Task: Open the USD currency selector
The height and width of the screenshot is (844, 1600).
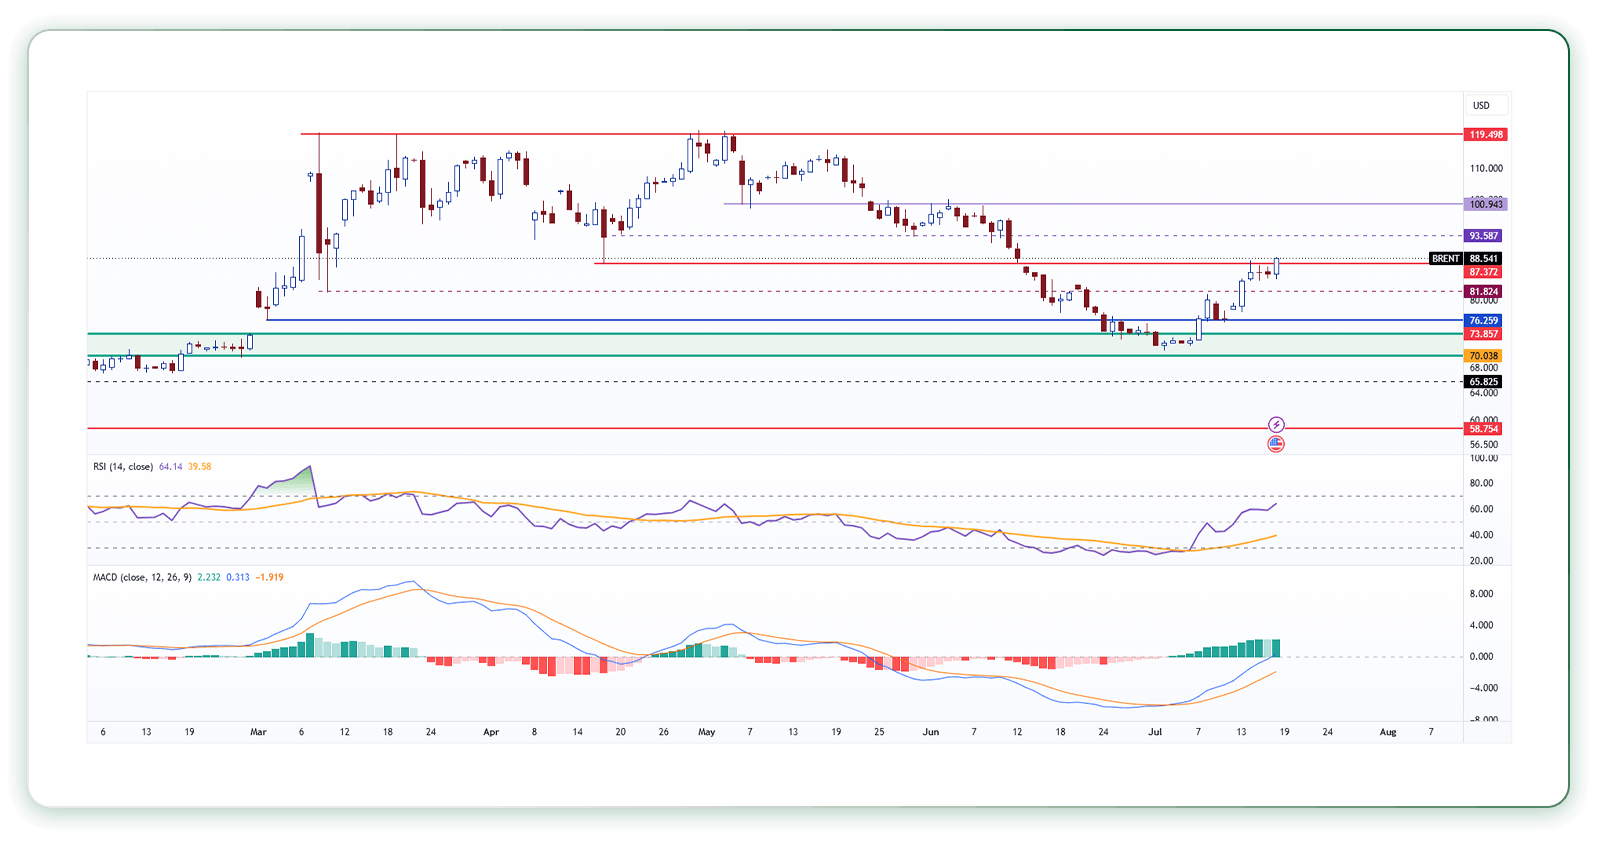Action: coord(1481,105)
